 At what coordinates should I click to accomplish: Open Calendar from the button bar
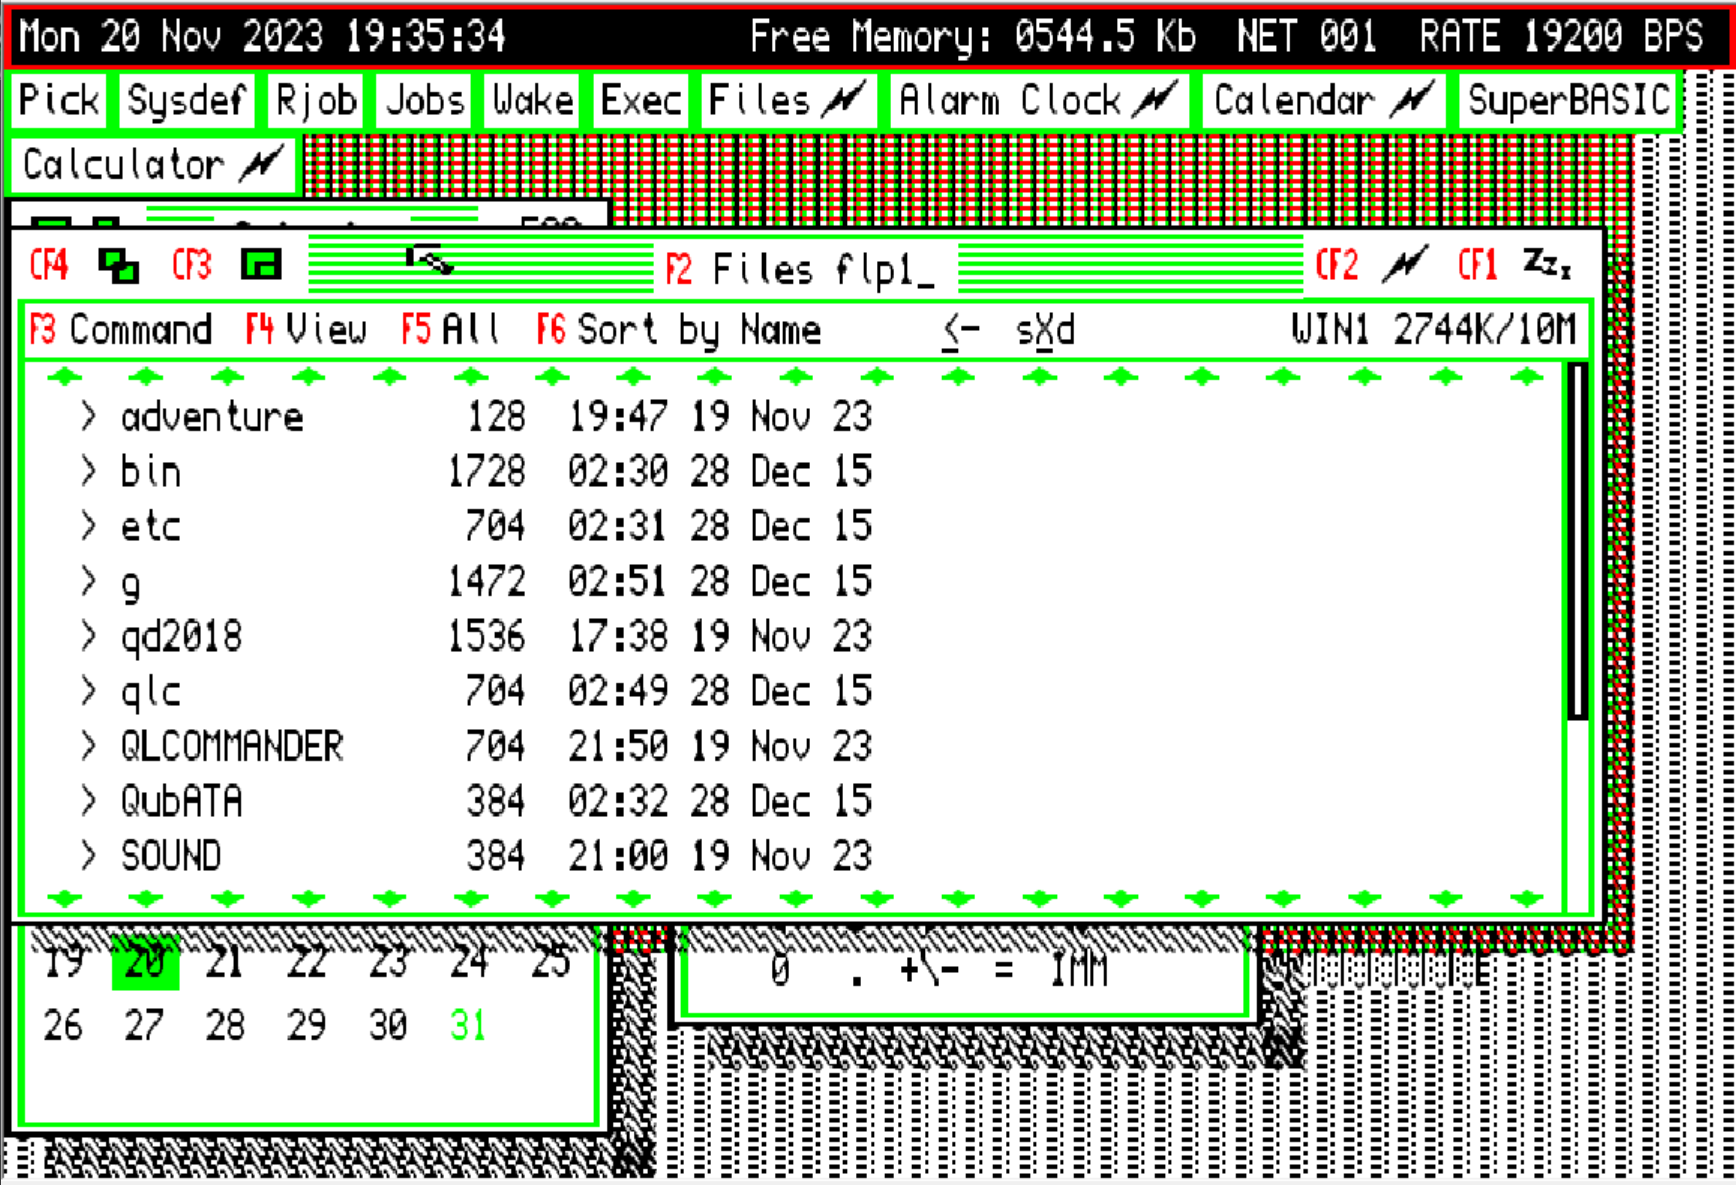tap(1323, 101)
